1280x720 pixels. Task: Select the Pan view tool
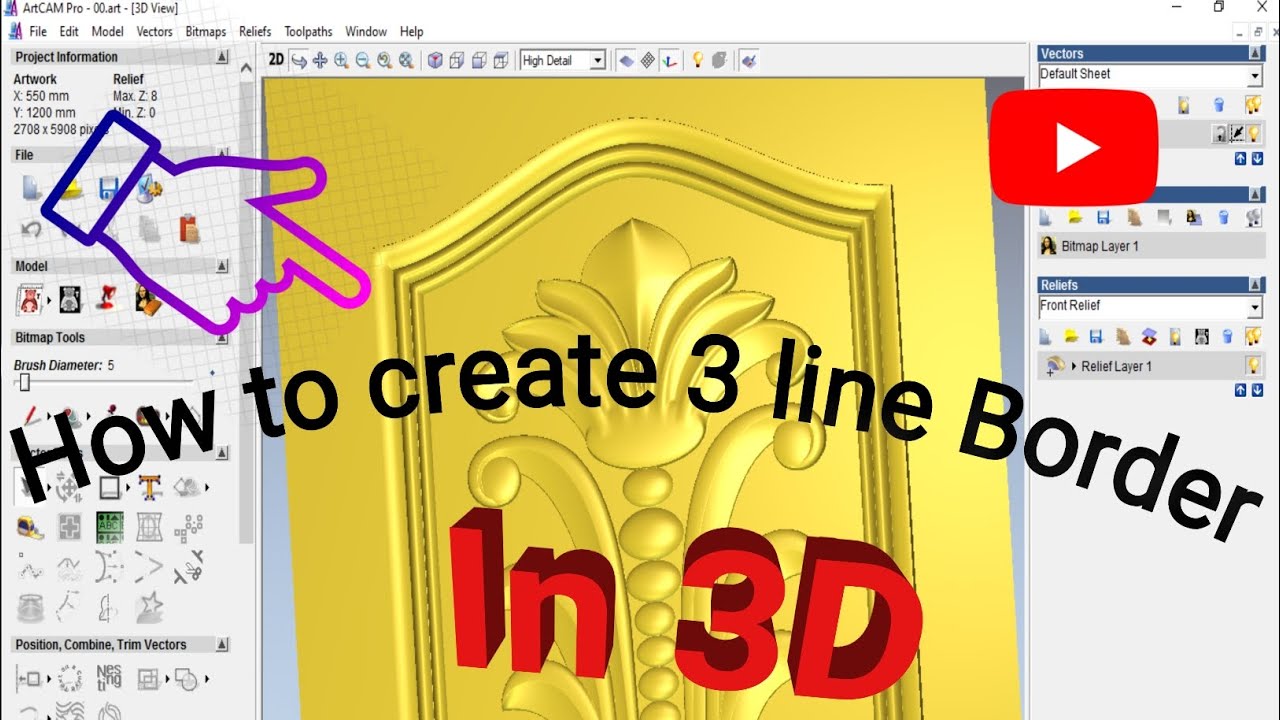coord(320,60)
